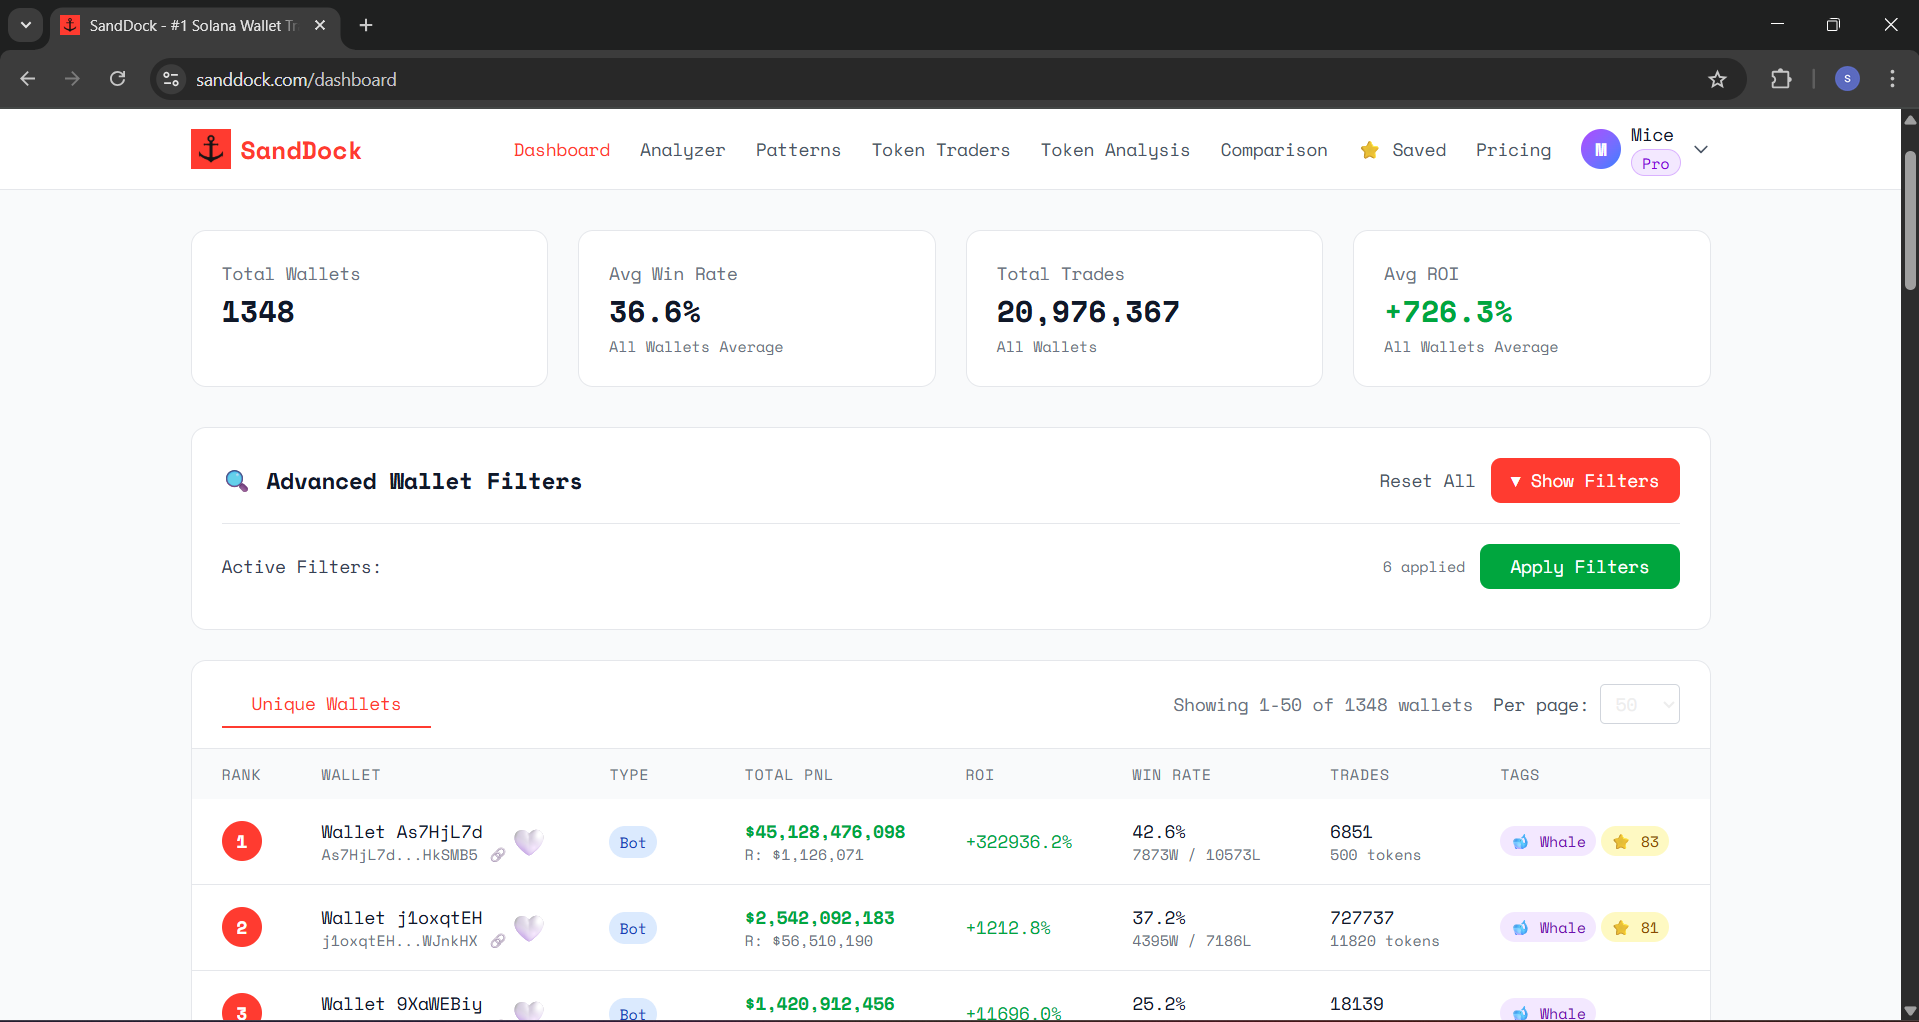View Saved wallets
The width and height of the screenshot is (1919, 1022).
coord(1403,150)
